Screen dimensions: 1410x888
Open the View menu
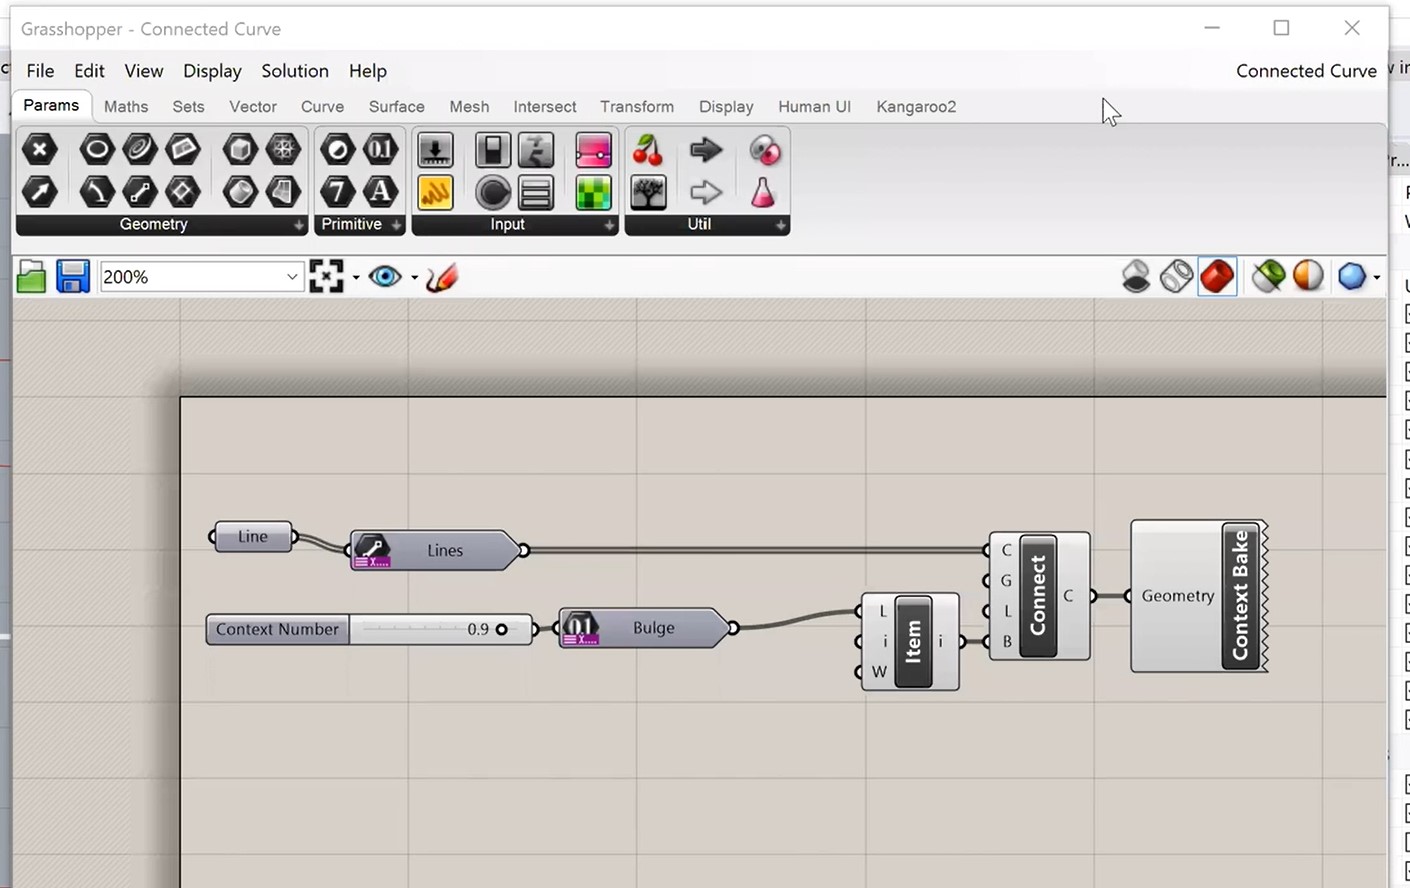[144, 71]
